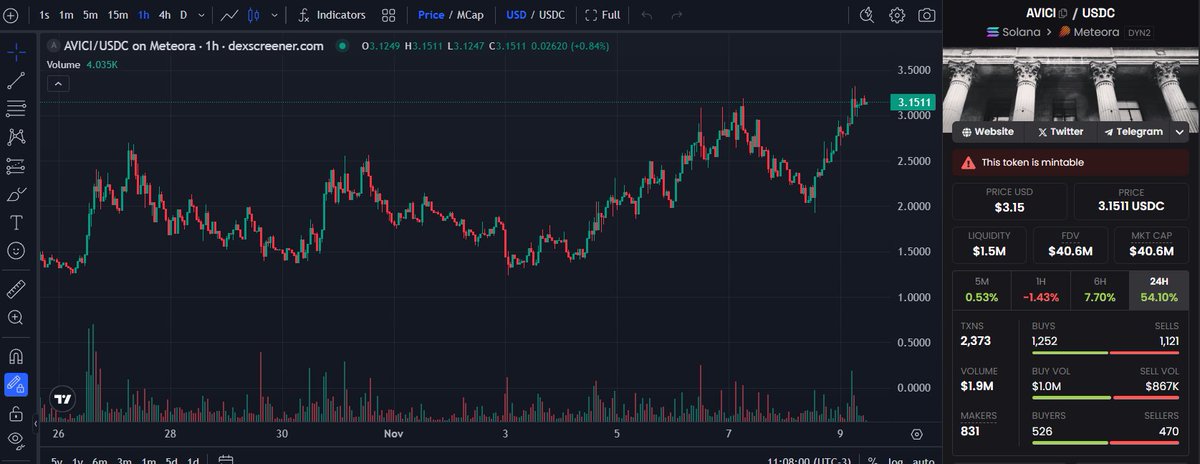
Task: Open the emoji icons tool
Action: pos(16,251)
